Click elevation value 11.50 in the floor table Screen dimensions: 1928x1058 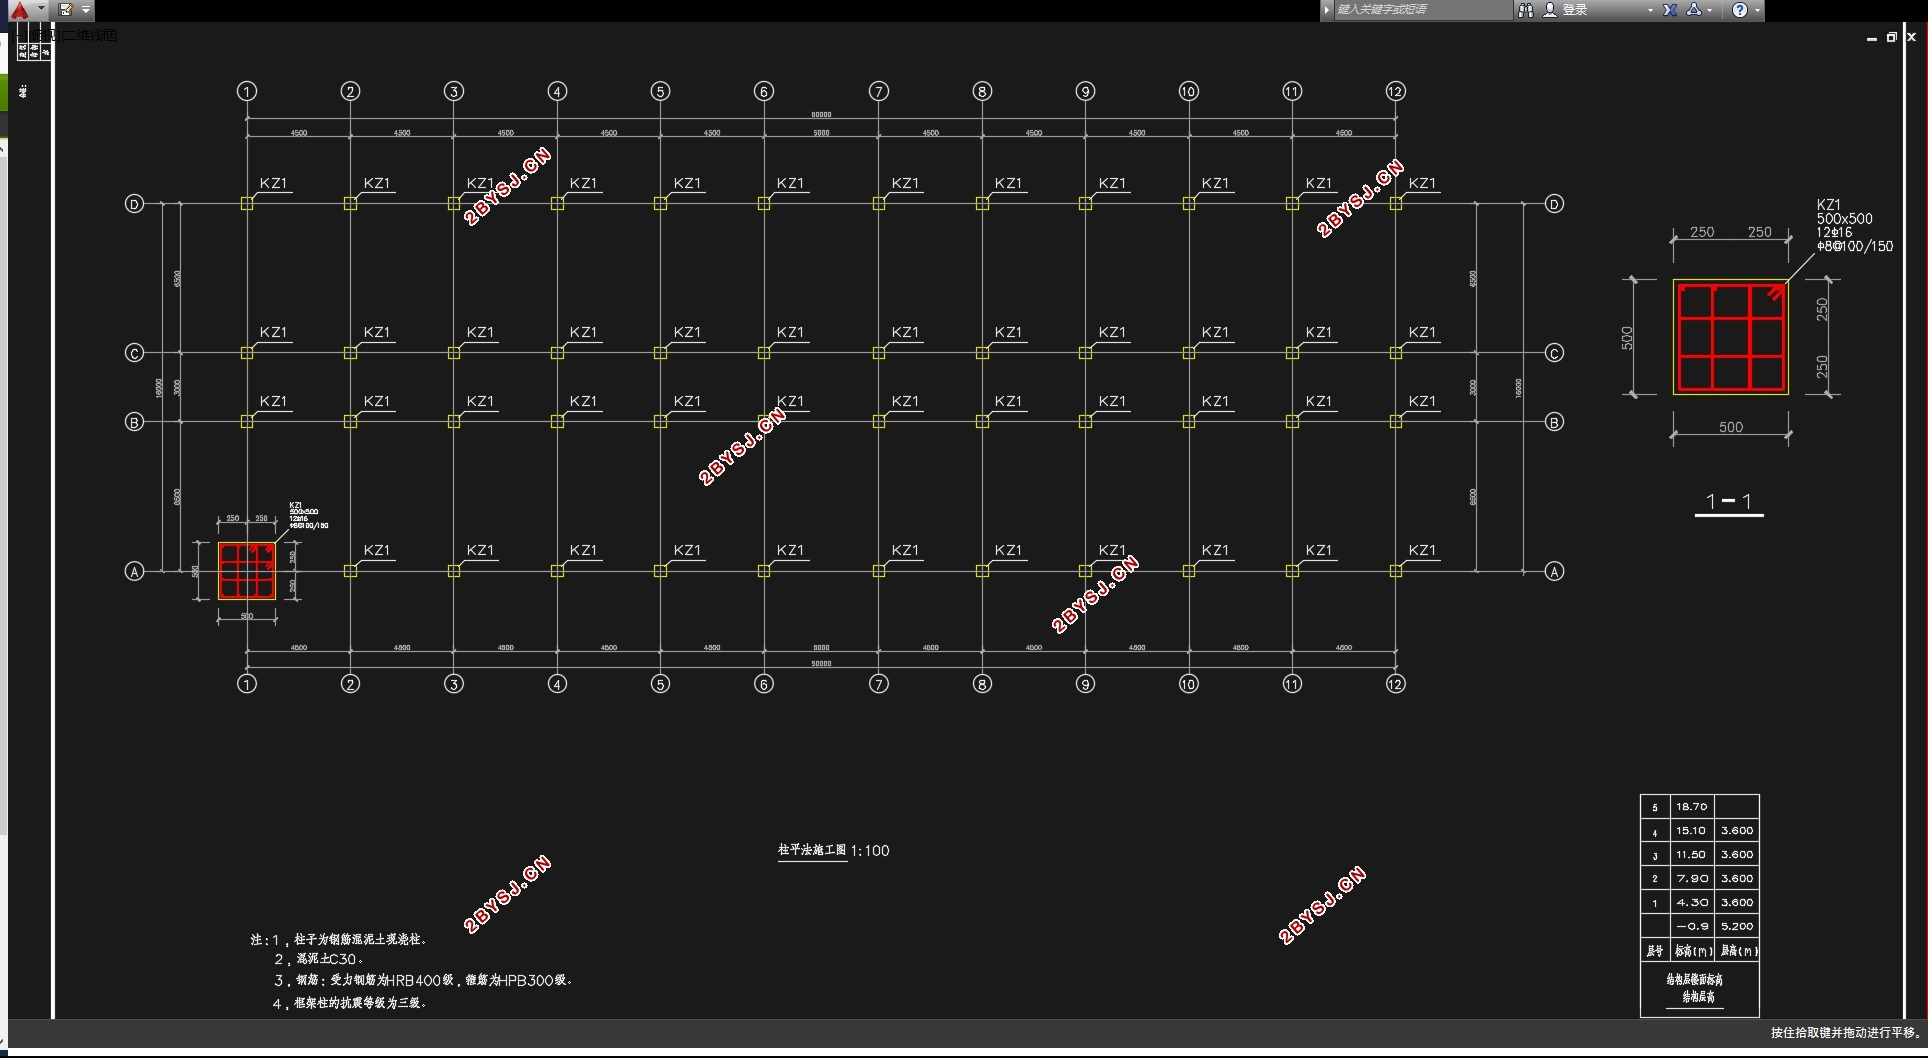[1691, 854]
